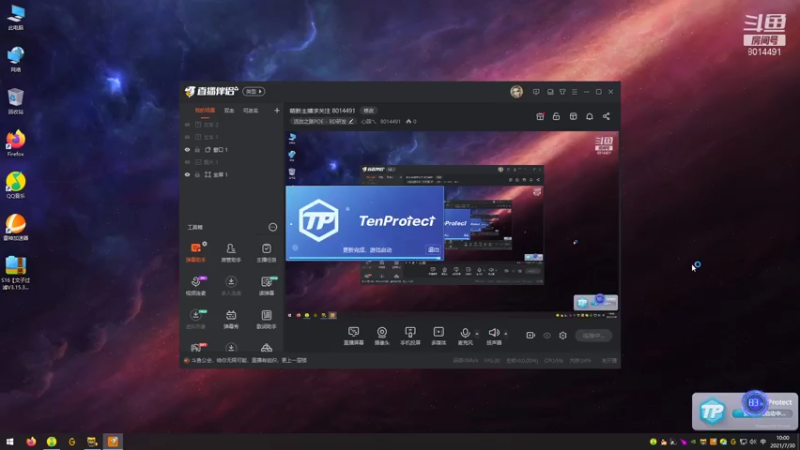Select the 全屏 1 source row

tap(232, 174)
